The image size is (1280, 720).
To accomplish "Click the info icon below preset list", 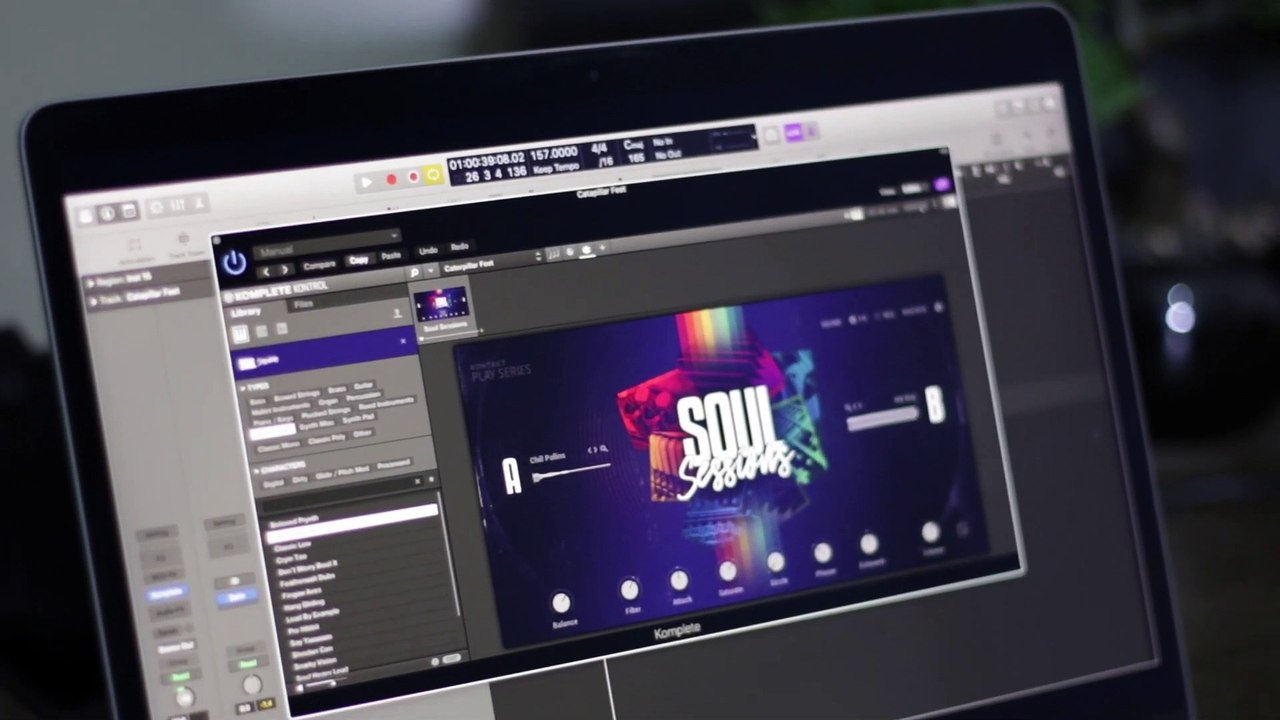I will pyautogui.click(x=435, y=661).
